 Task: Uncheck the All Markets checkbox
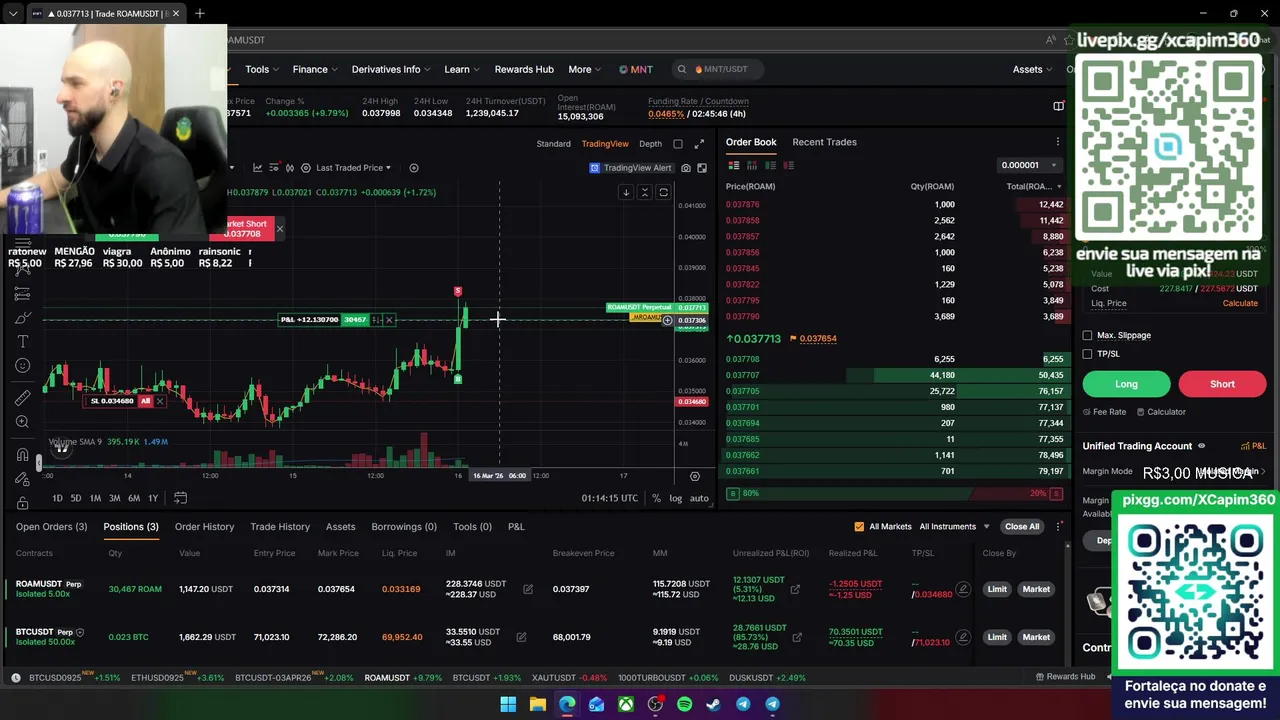[859, 527]
